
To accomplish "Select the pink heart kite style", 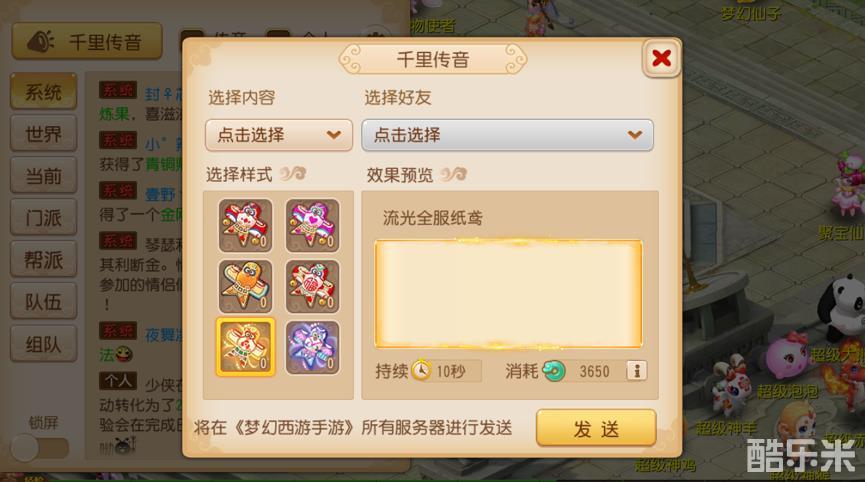I will pos(312,226).
